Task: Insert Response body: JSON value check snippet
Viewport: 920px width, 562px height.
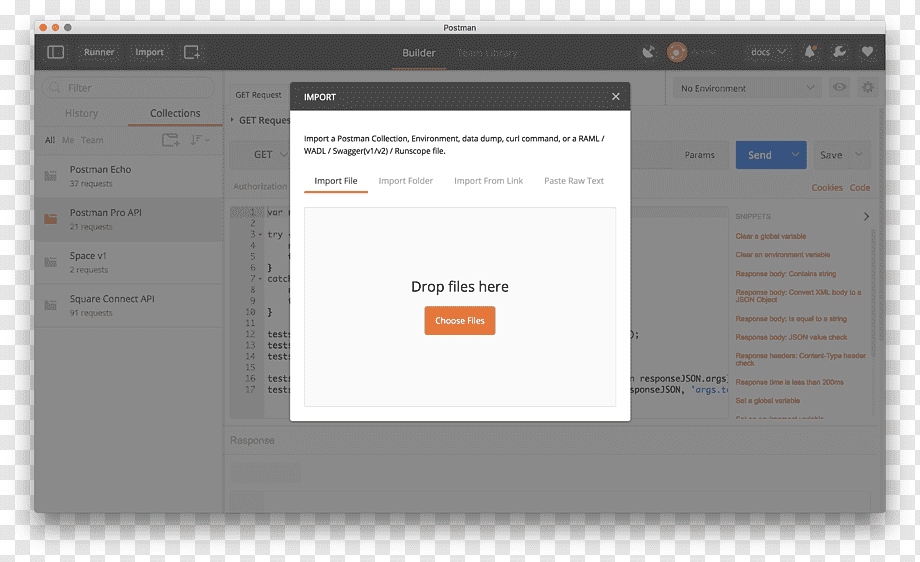Action: (x=791, y=337)
